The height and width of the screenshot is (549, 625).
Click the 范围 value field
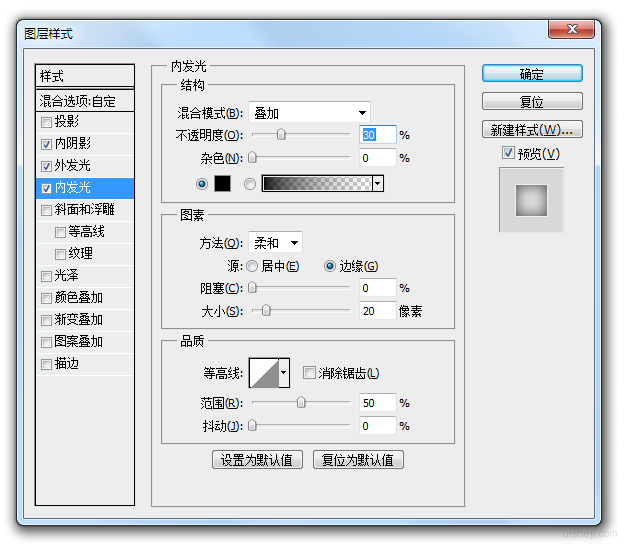coord(378,403)
